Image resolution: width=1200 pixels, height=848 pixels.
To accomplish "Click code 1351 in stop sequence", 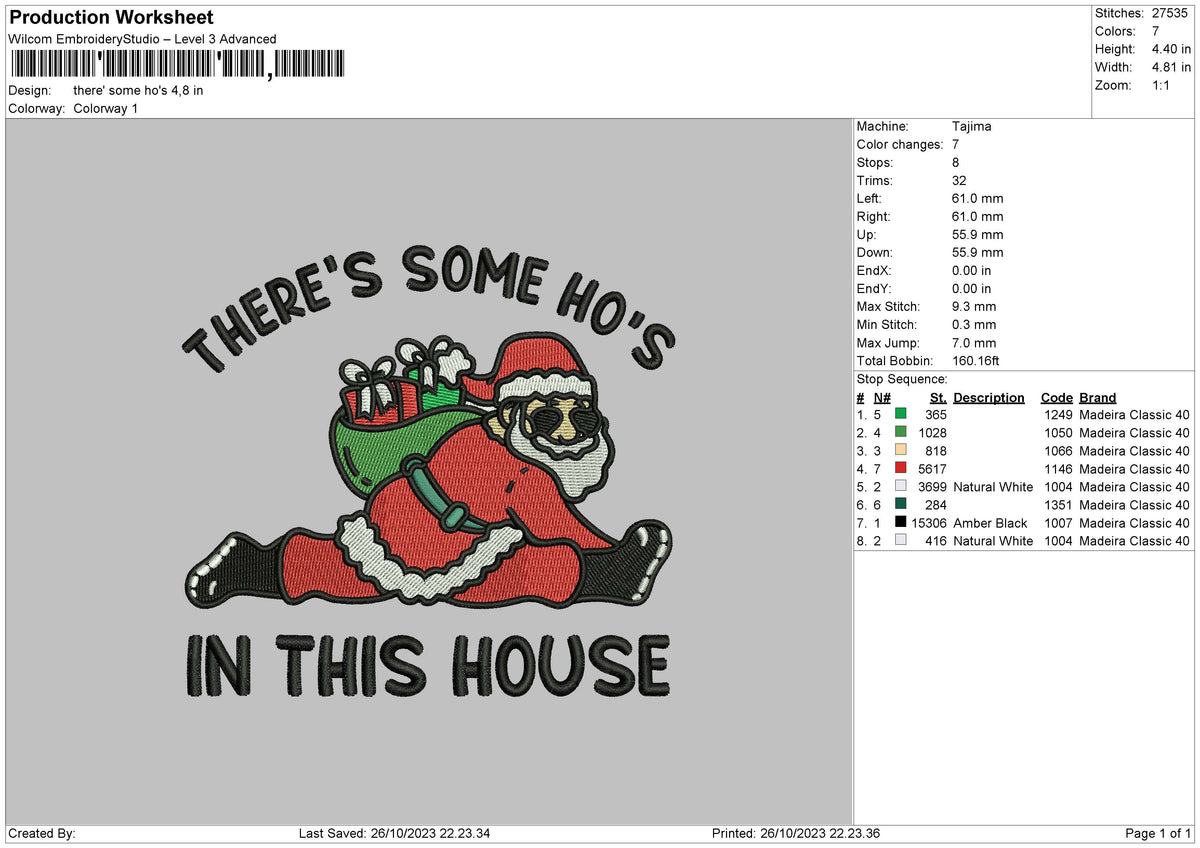I will click(x=1058, y=504).
